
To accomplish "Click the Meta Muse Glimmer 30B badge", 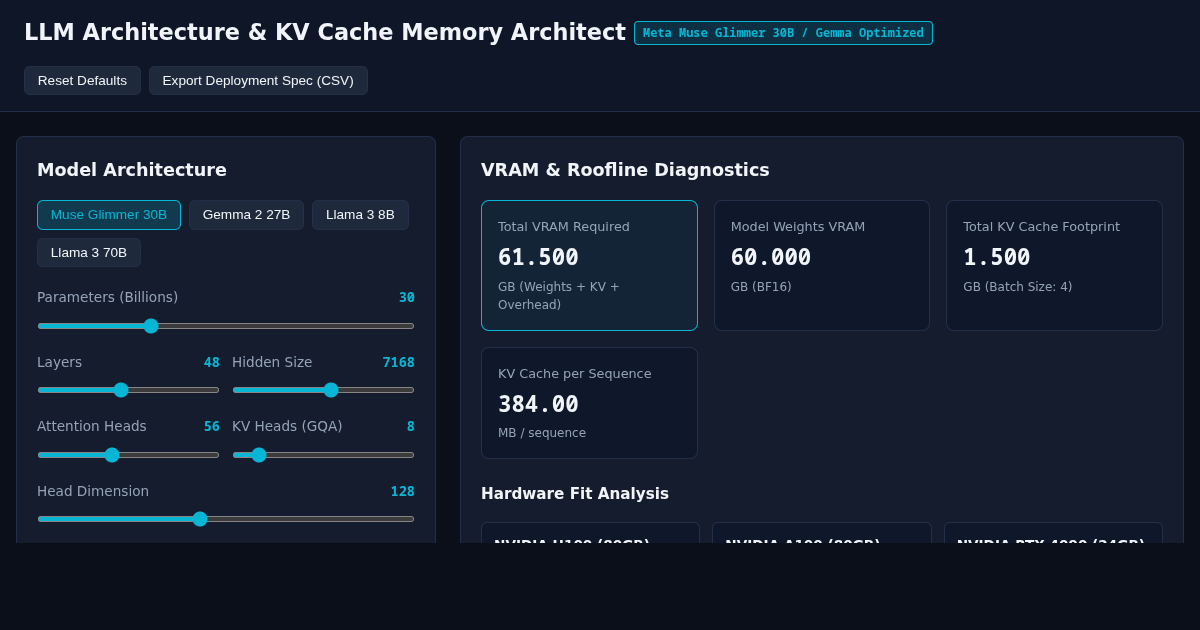I will click(783, 33).
